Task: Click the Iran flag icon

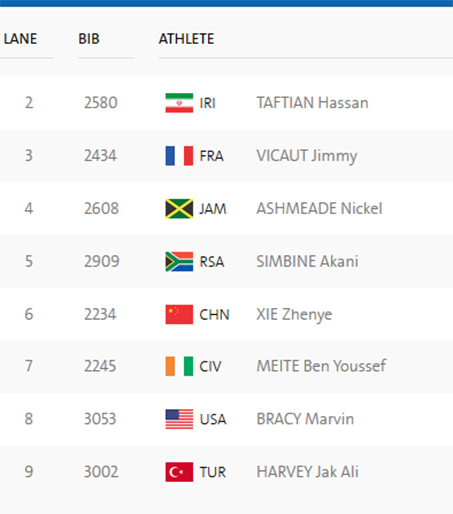Action: (x=179, y=103)
